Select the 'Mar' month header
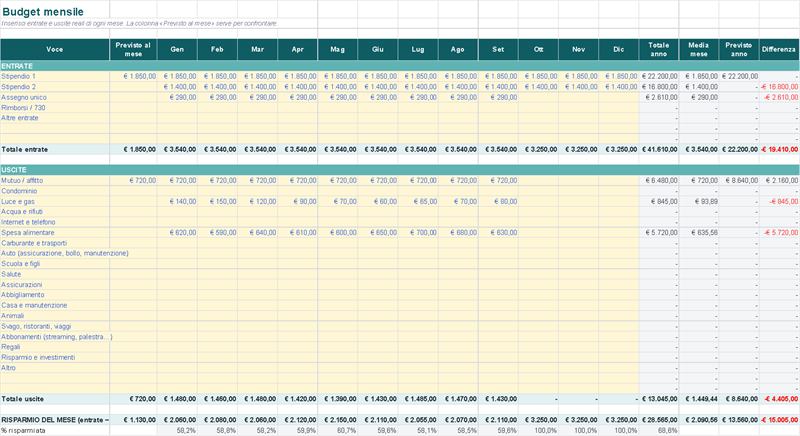 click(258, 49)
